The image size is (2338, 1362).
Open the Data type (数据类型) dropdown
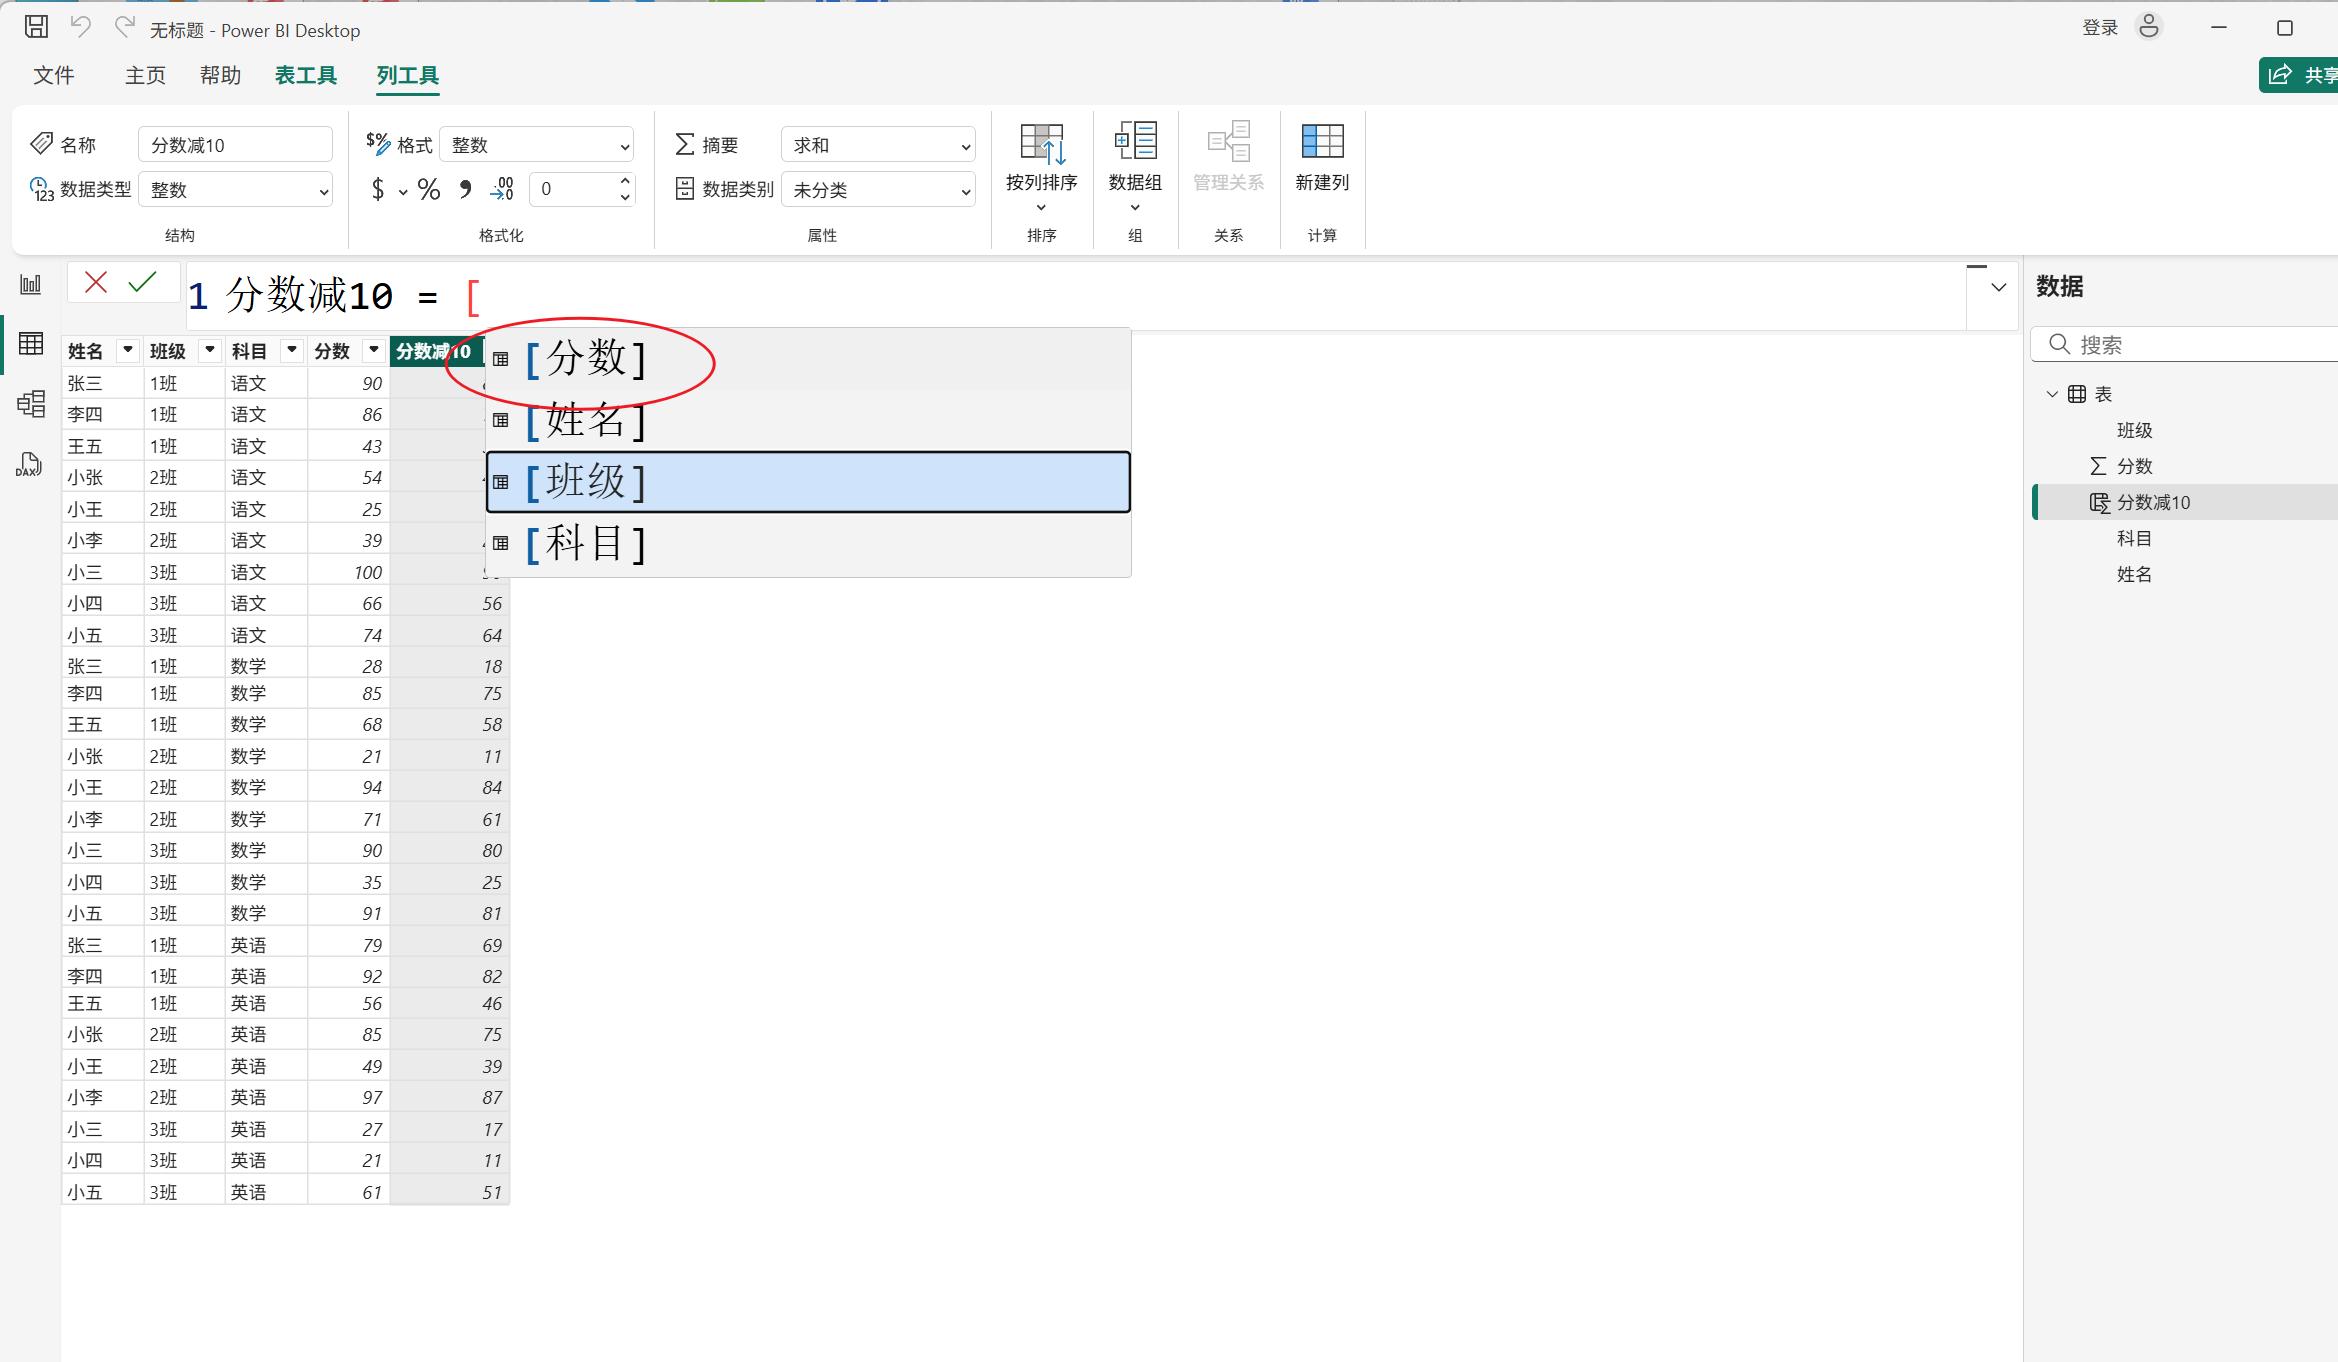236,190
